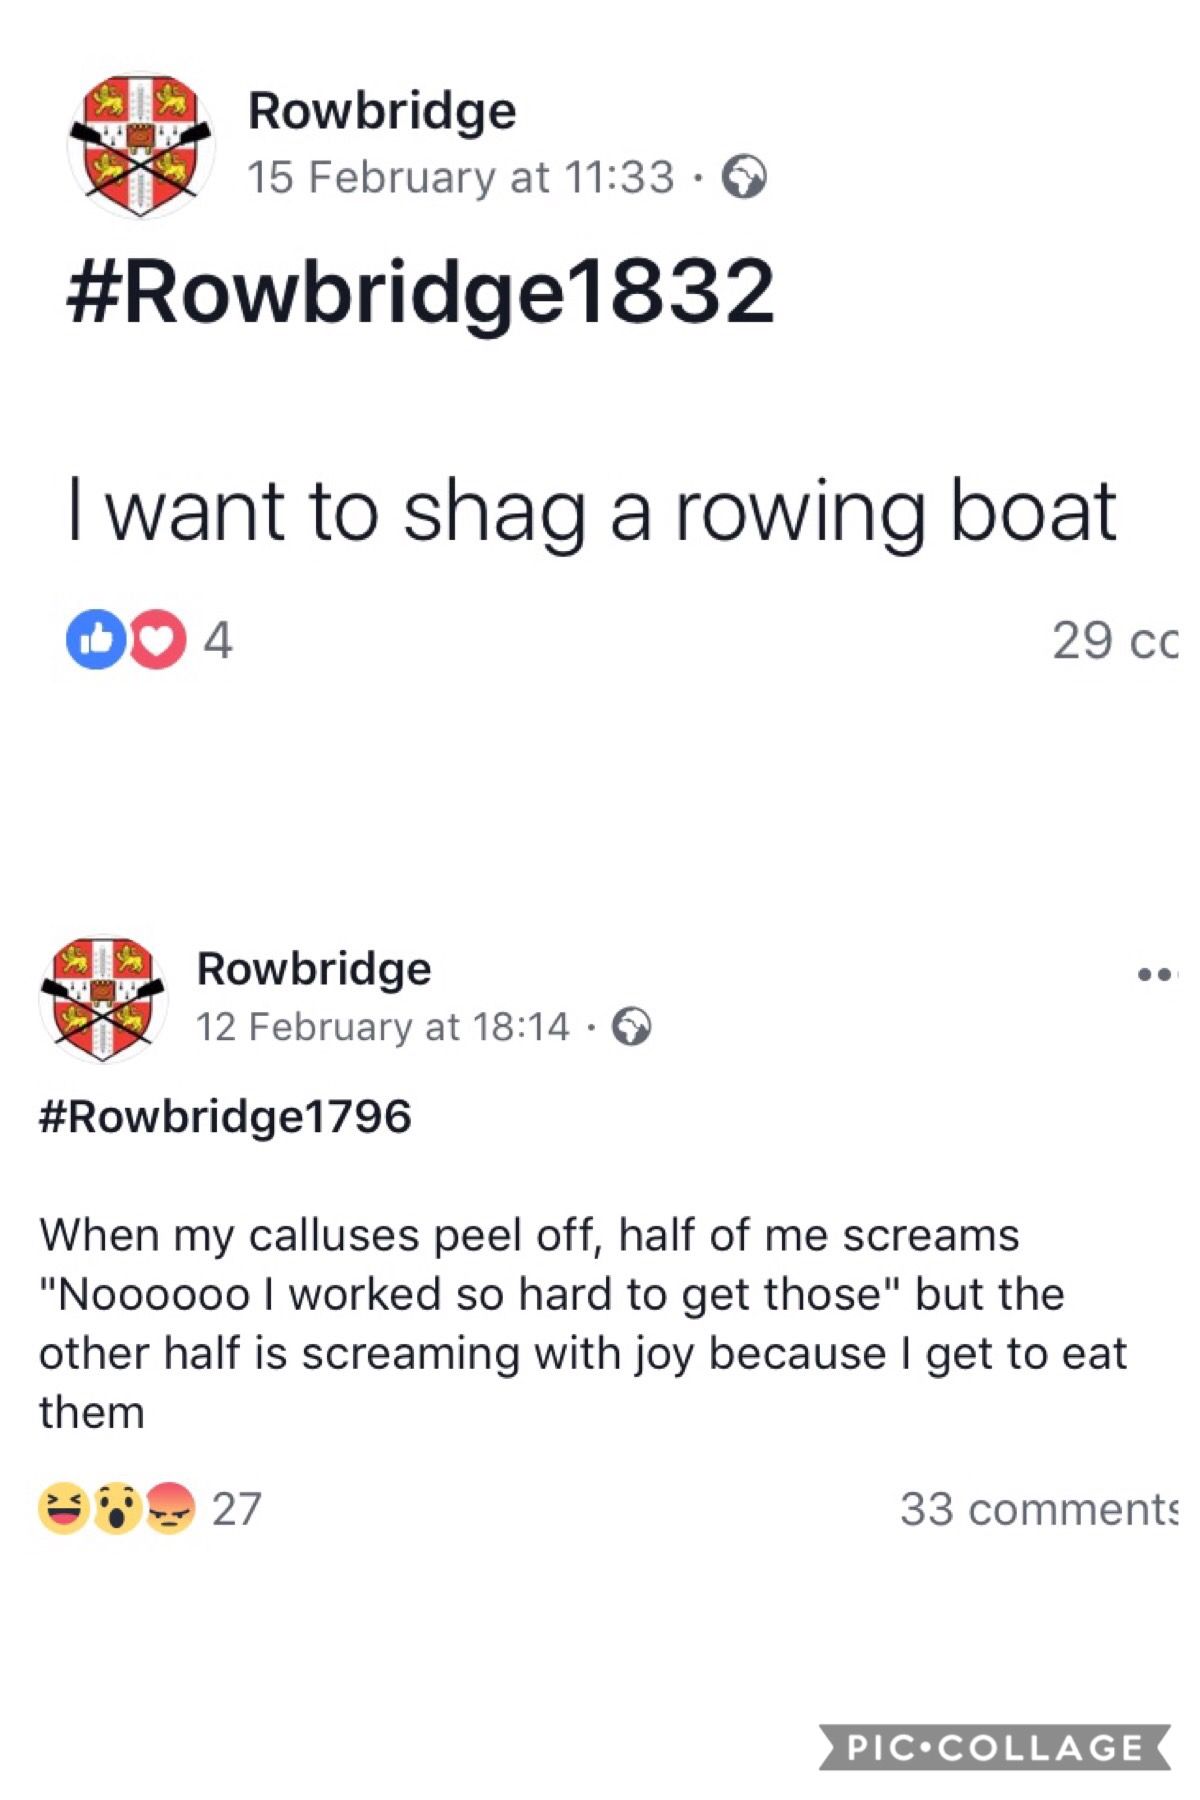
Task: Click the public globe icon beside 18:14
Action: (x=631, y=1027)
